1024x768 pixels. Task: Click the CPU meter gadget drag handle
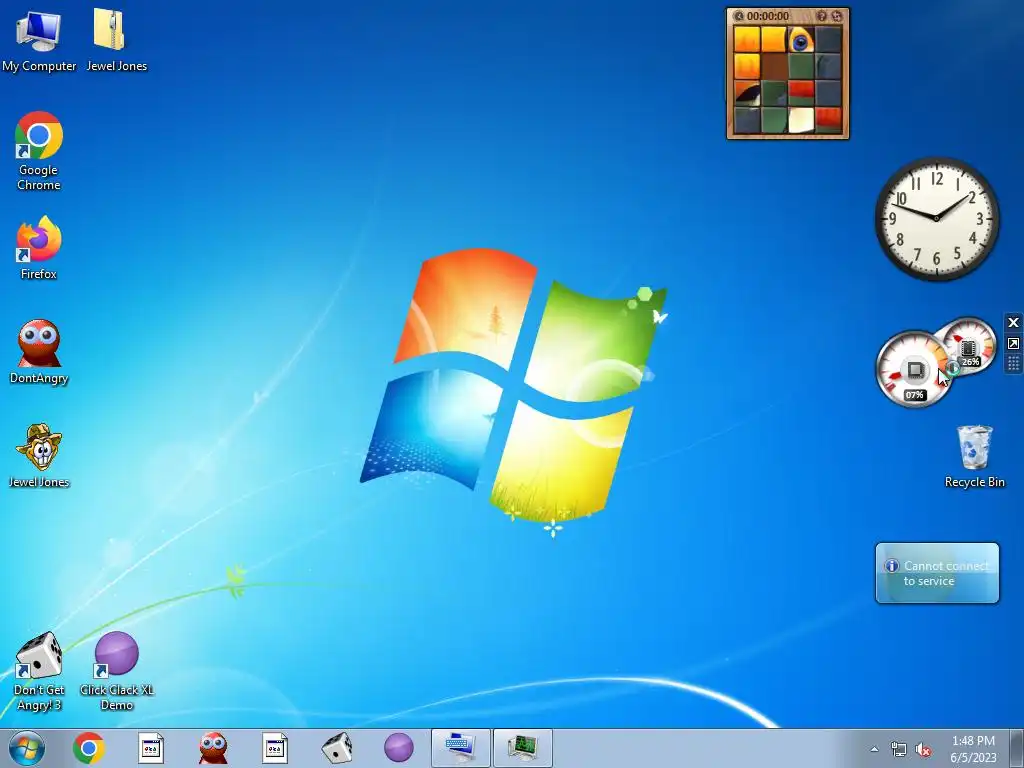[1013, 364]
